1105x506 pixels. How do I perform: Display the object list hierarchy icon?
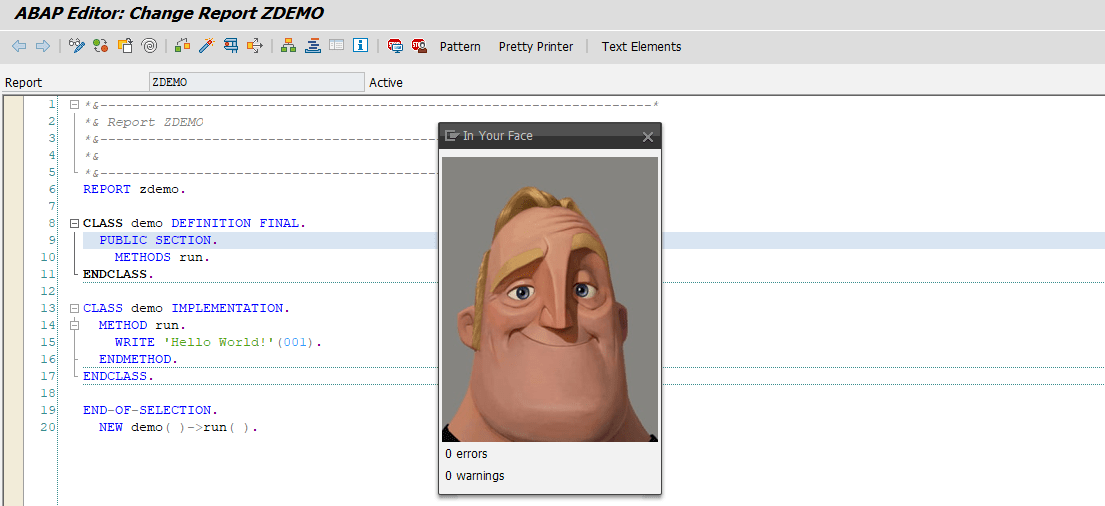[x=288, y=47]
